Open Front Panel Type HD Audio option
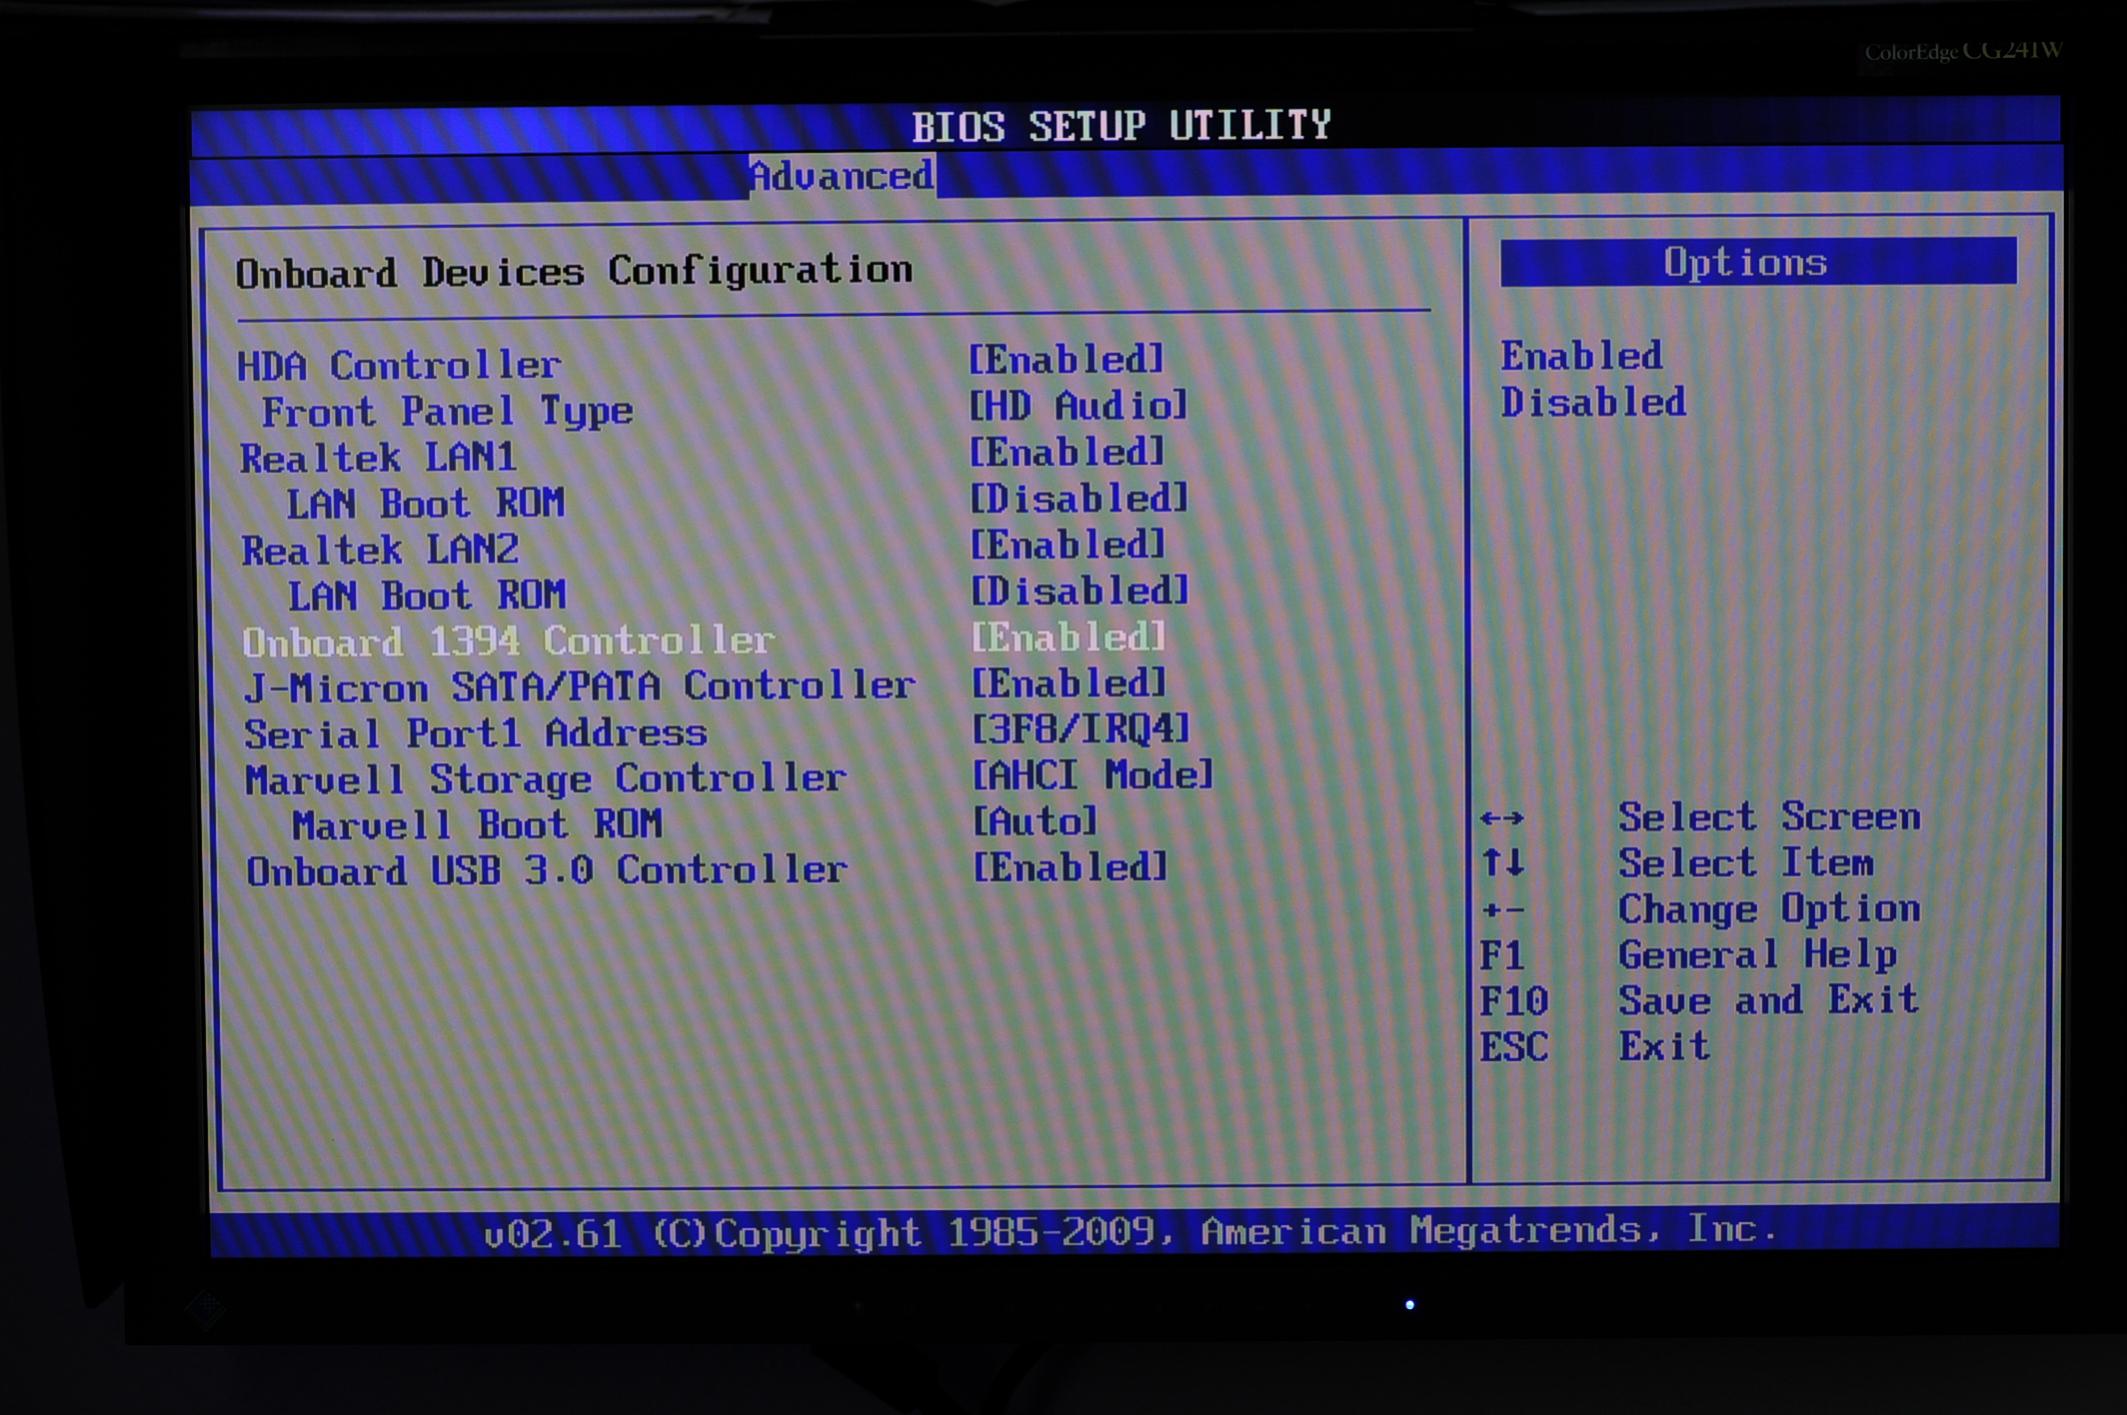Image resolution: width=2127 pixels, height=1415 pixels. coord(1078,406)
